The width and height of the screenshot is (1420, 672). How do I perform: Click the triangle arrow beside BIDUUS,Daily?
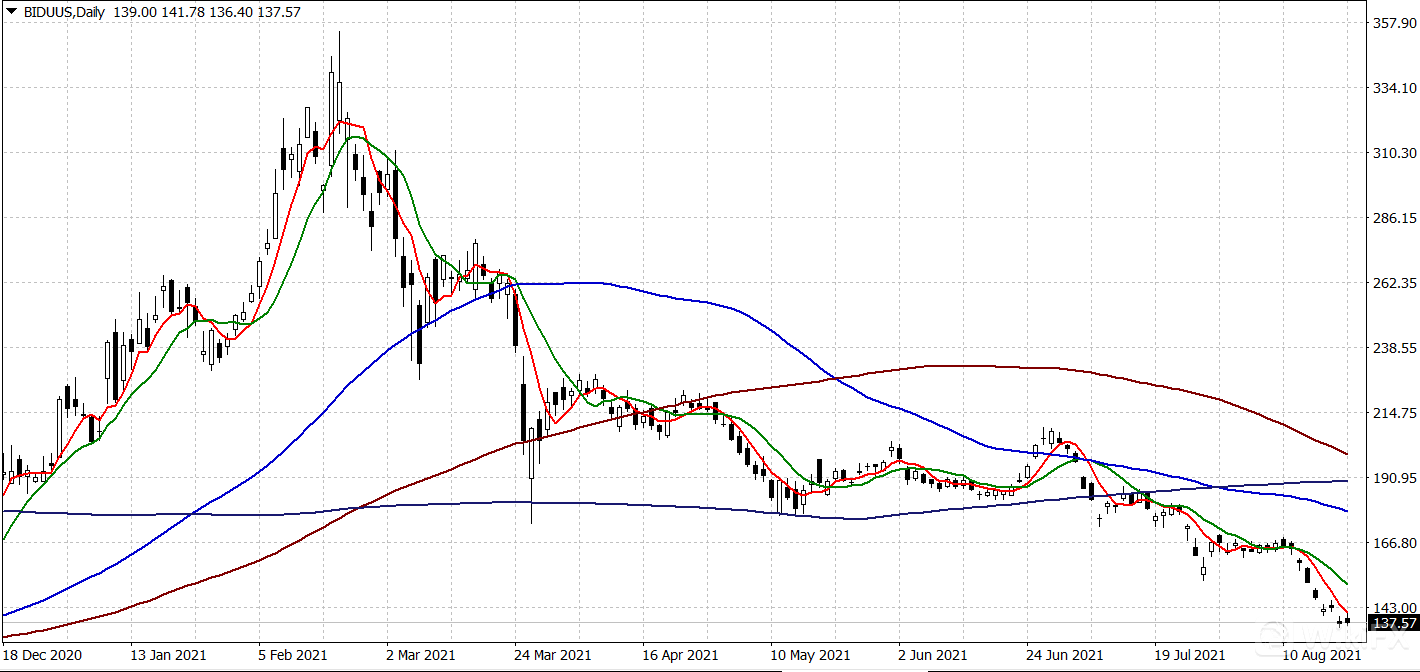[x=10, y=9]
